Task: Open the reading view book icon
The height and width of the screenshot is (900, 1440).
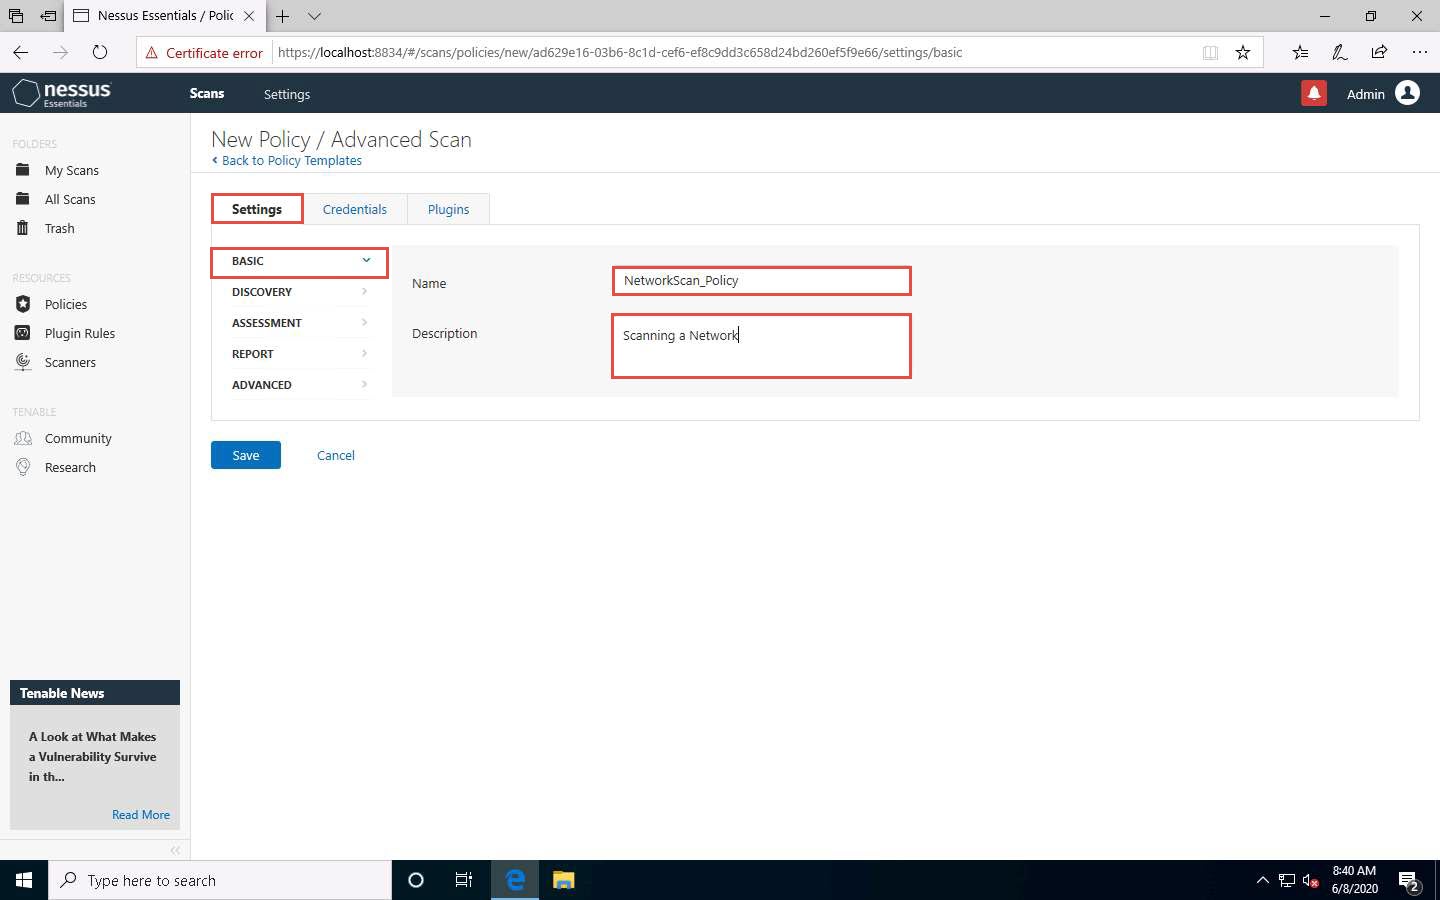Action: coord(1210,52)
